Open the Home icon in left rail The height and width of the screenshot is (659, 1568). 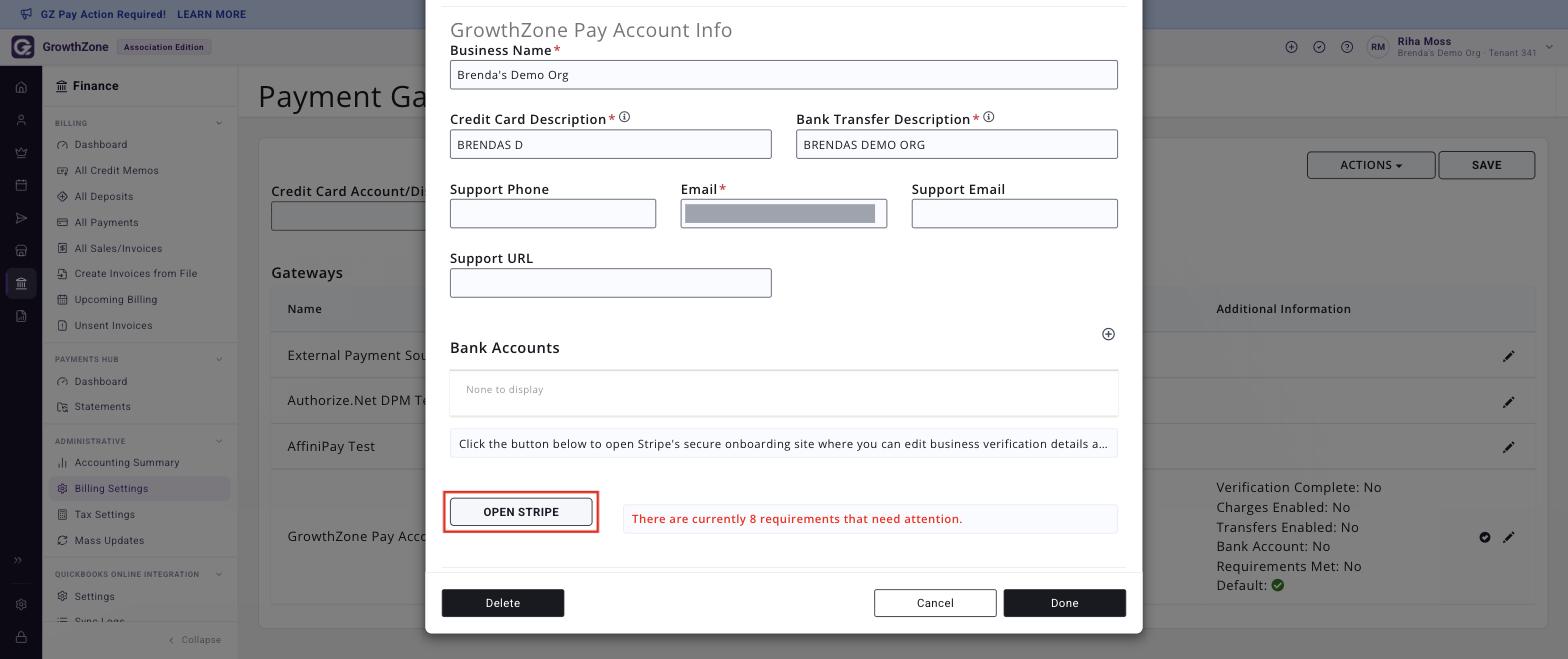[x=21, y=87]
